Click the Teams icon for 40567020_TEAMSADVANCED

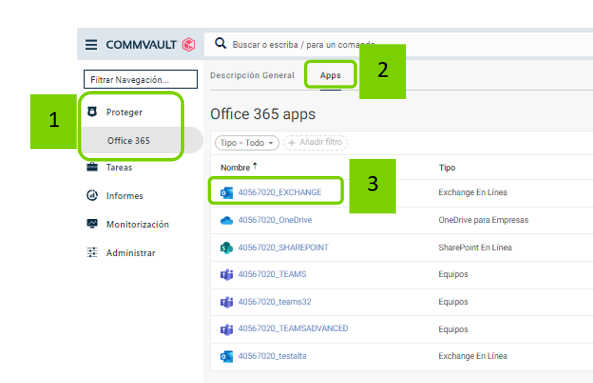click(x=227, y=329)
